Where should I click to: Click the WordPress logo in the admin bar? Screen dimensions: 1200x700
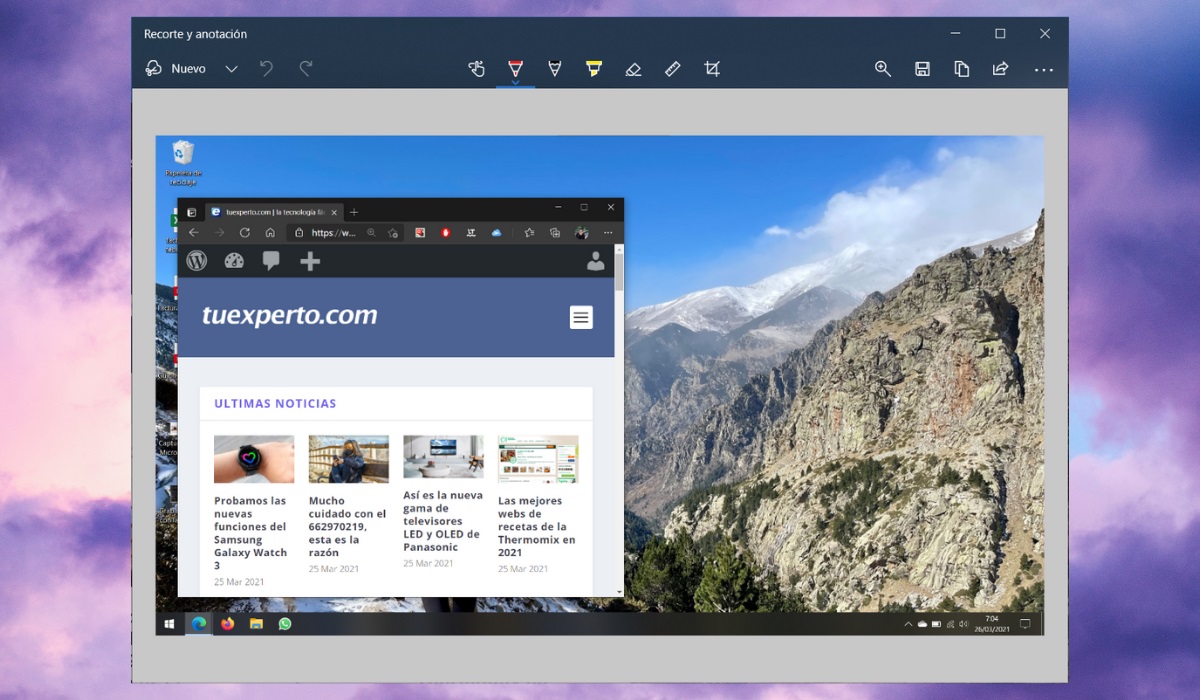pos(197,261)
